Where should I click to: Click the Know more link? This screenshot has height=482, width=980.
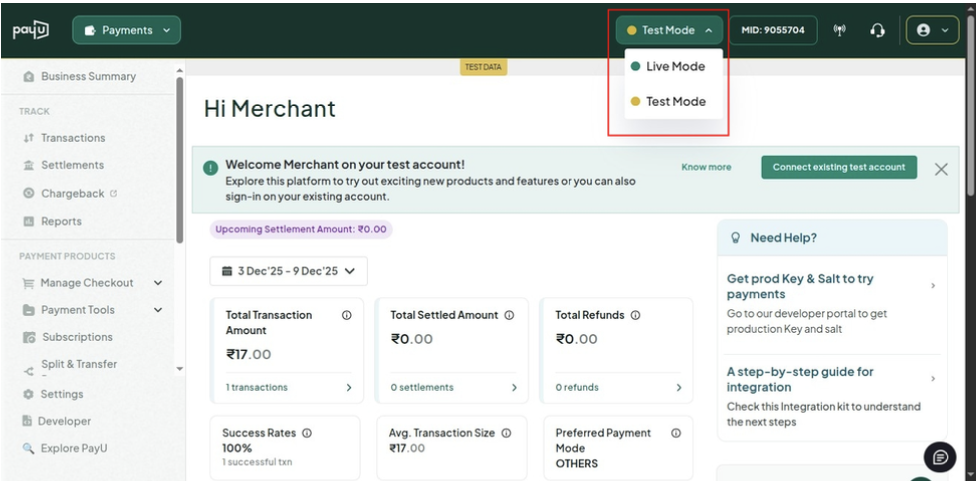(706, 167)
